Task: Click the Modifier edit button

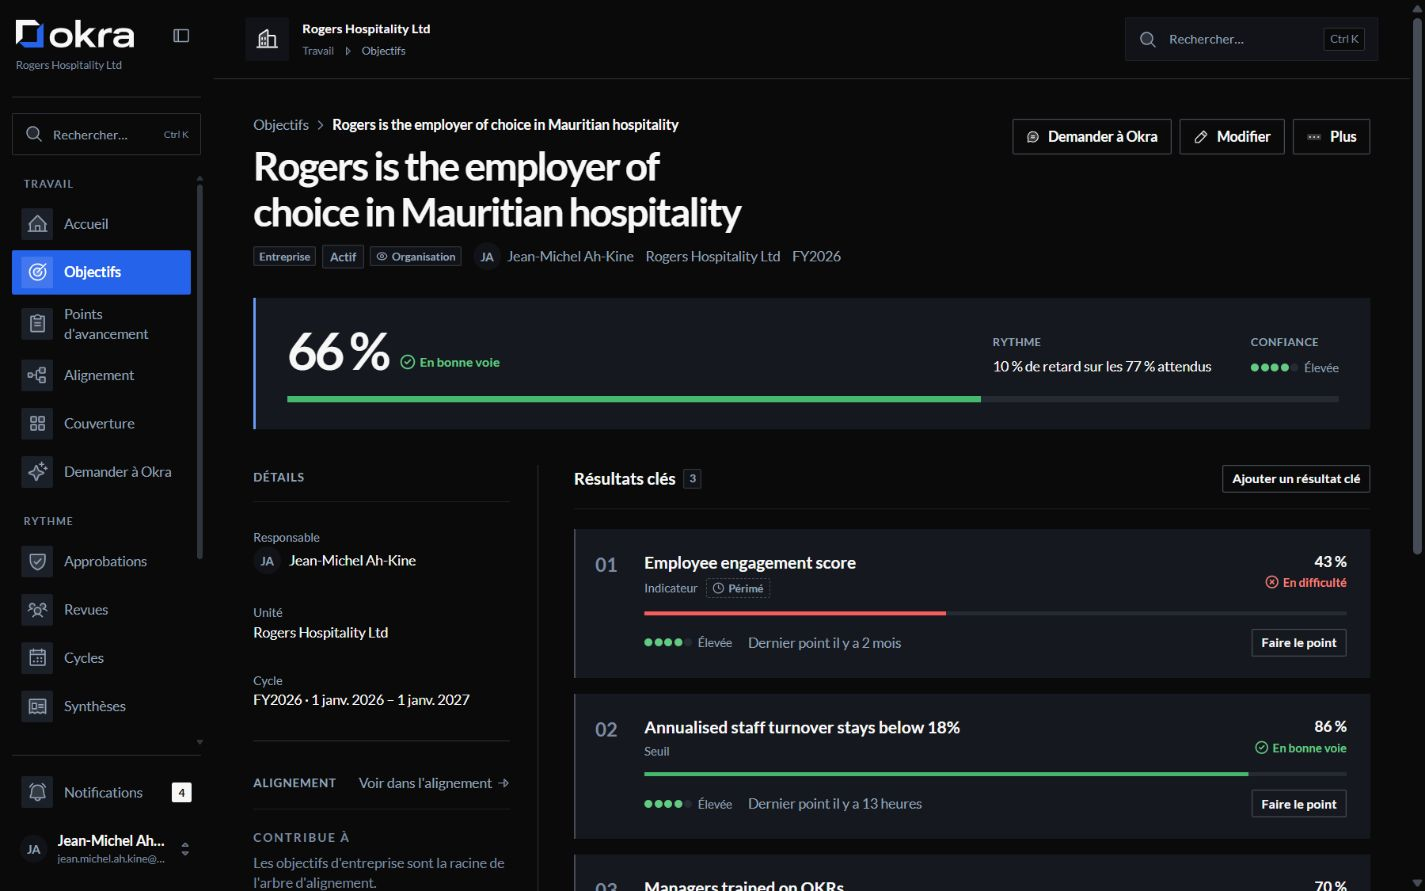Action: coord(1232,137)
